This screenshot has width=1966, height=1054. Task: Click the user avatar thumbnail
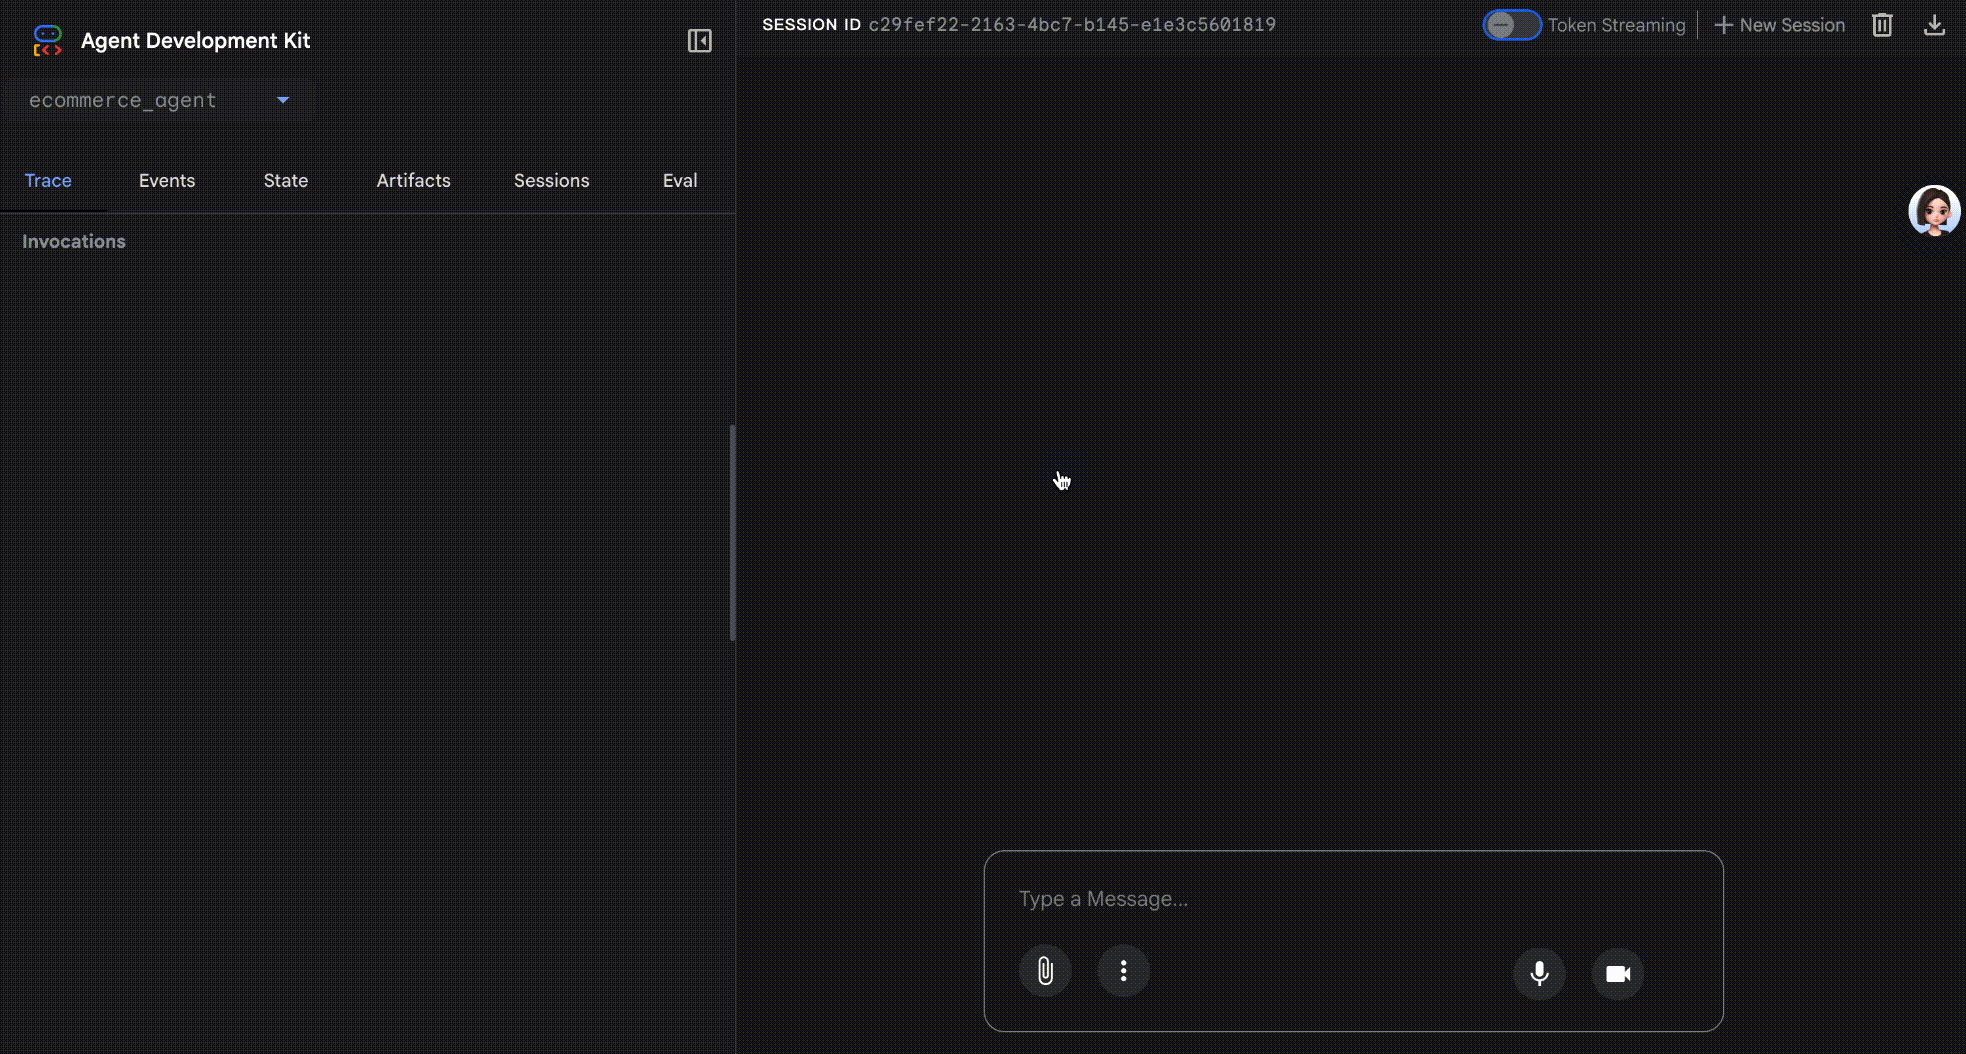tap(1933, 211)
